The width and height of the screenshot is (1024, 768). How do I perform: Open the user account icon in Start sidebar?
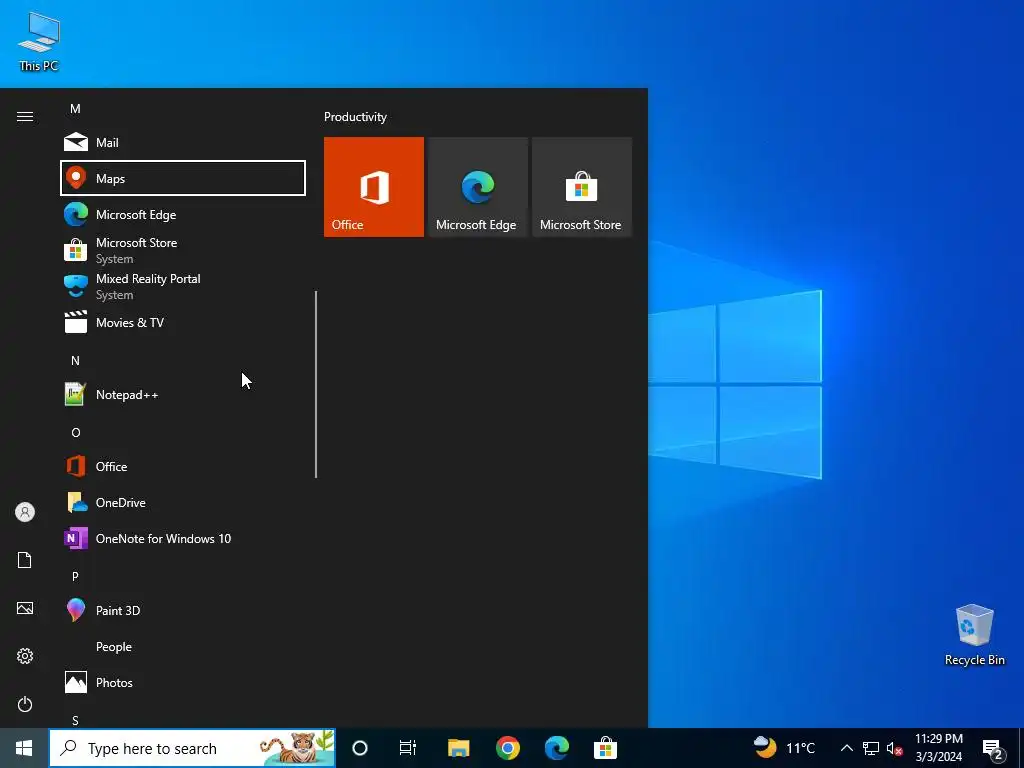[25, 512]
